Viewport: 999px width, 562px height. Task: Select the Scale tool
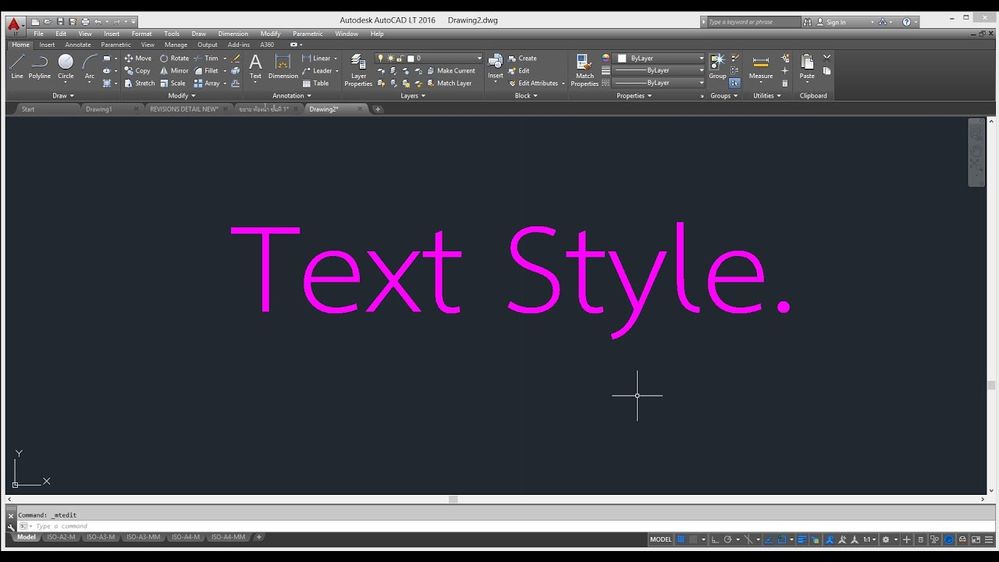pyautogui.click(x=173, y=83)
